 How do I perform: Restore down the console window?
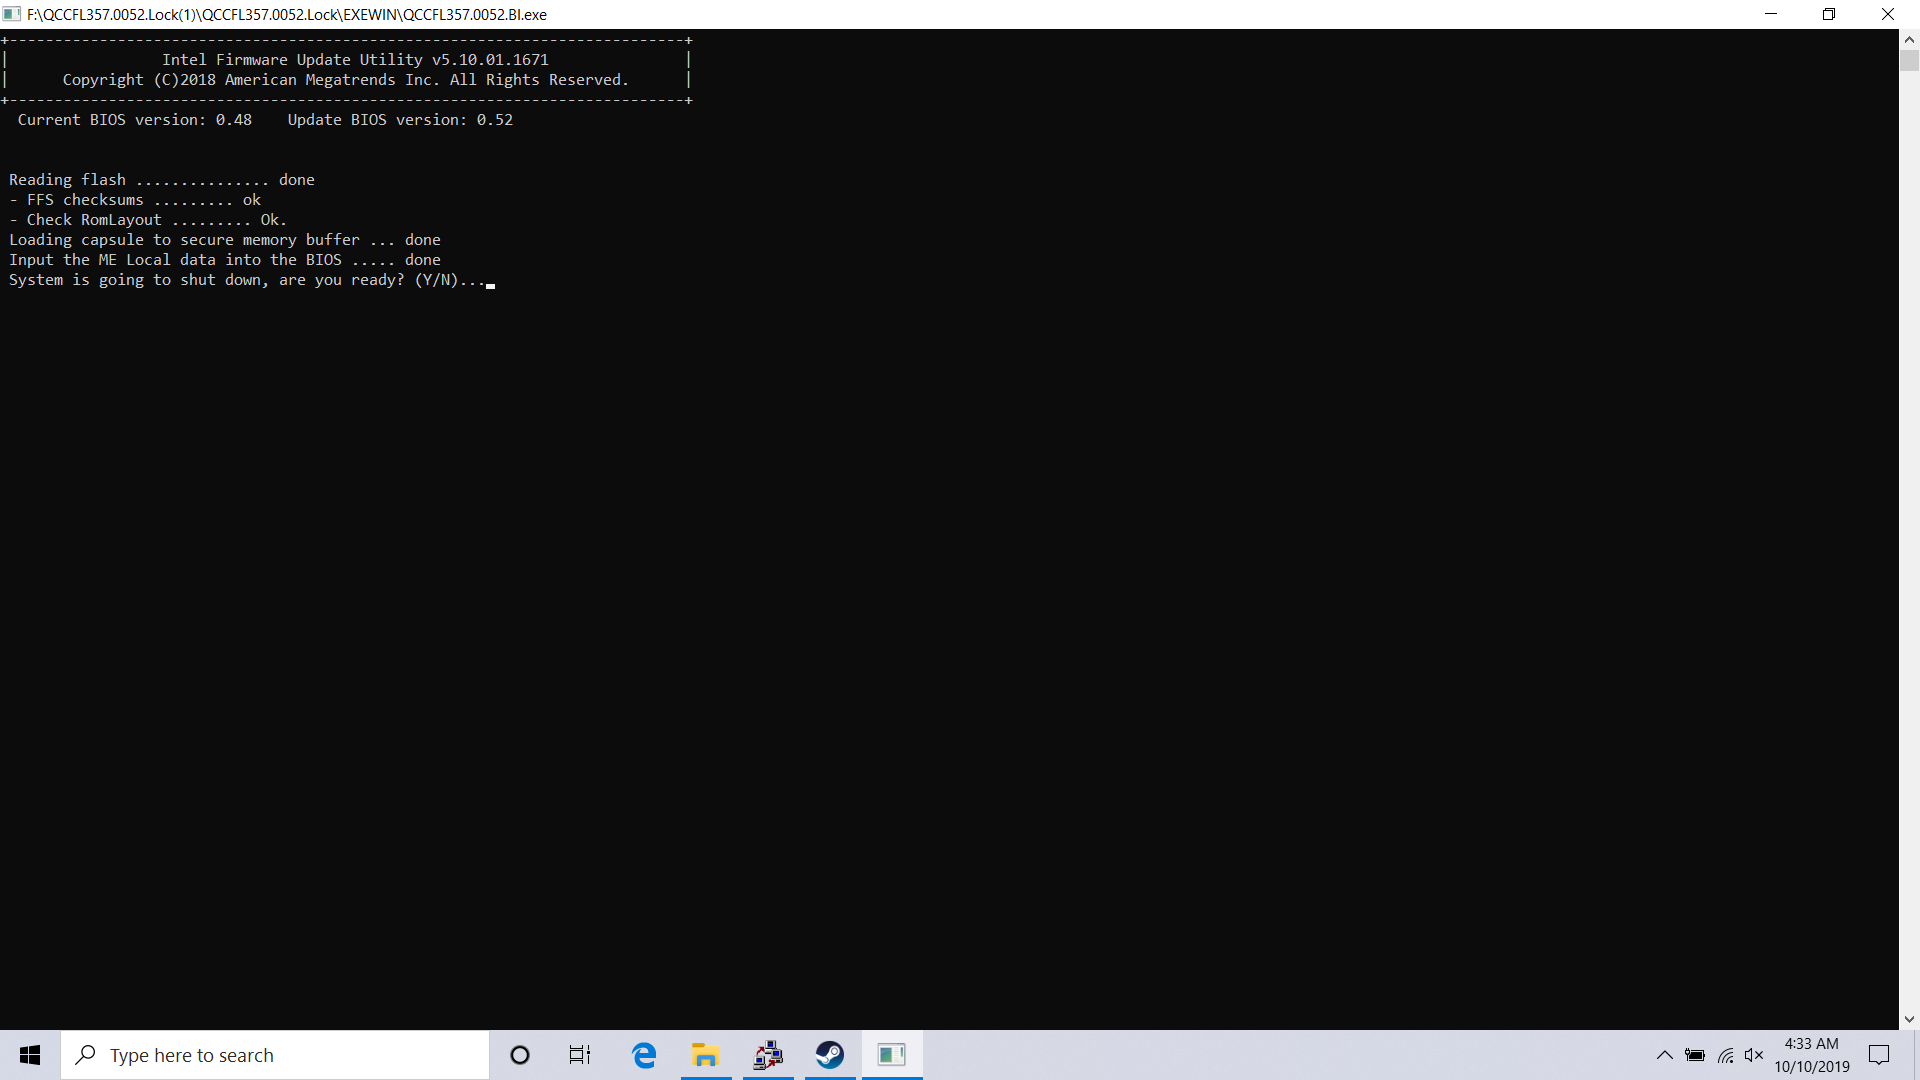pyautogui.click(x=1829, y=14)
